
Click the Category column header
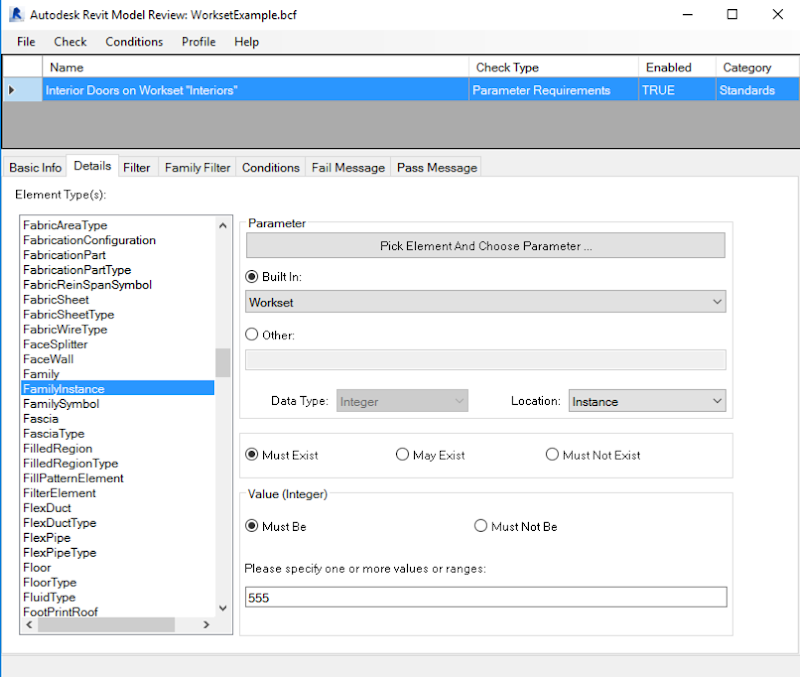[757, 67]
